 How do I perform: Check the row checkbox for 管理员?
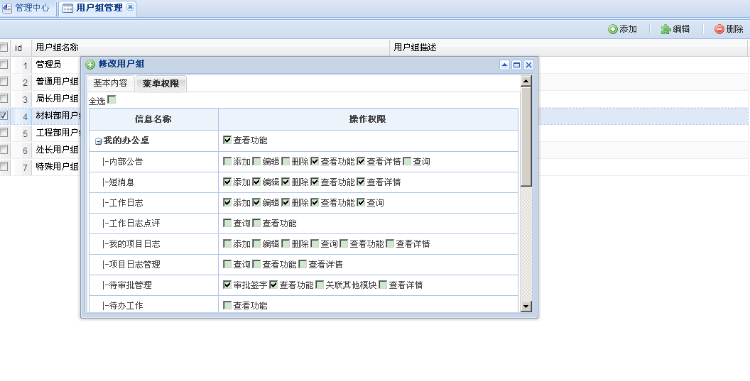pos(3,64)
